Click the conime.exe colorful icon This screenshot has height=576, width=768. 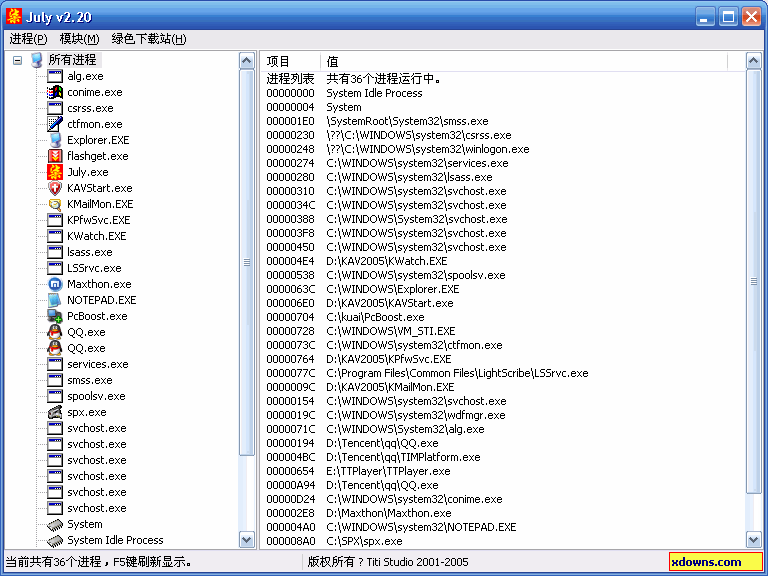tap(55, 92)
